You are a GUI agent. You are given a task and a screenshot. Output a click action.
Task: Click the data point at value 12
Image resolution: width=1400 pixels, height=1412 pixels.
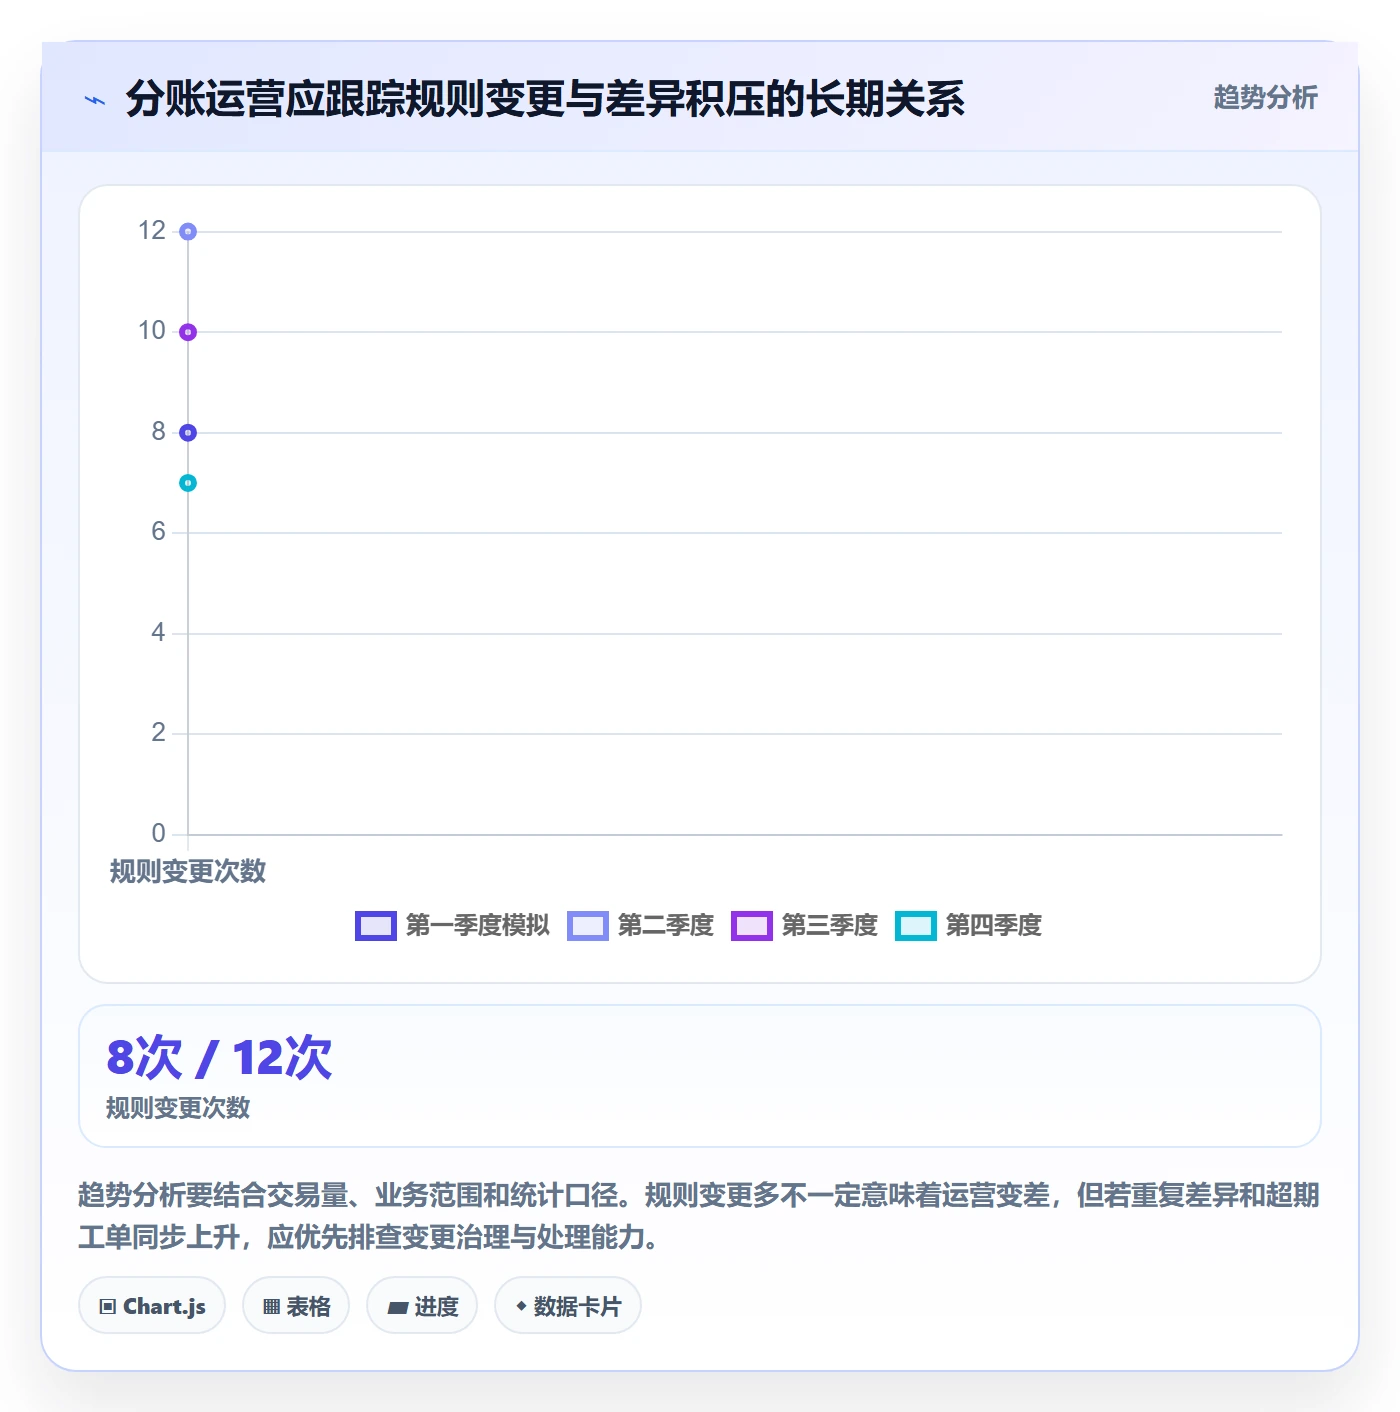pyautogui.click(x=188, y=232)
